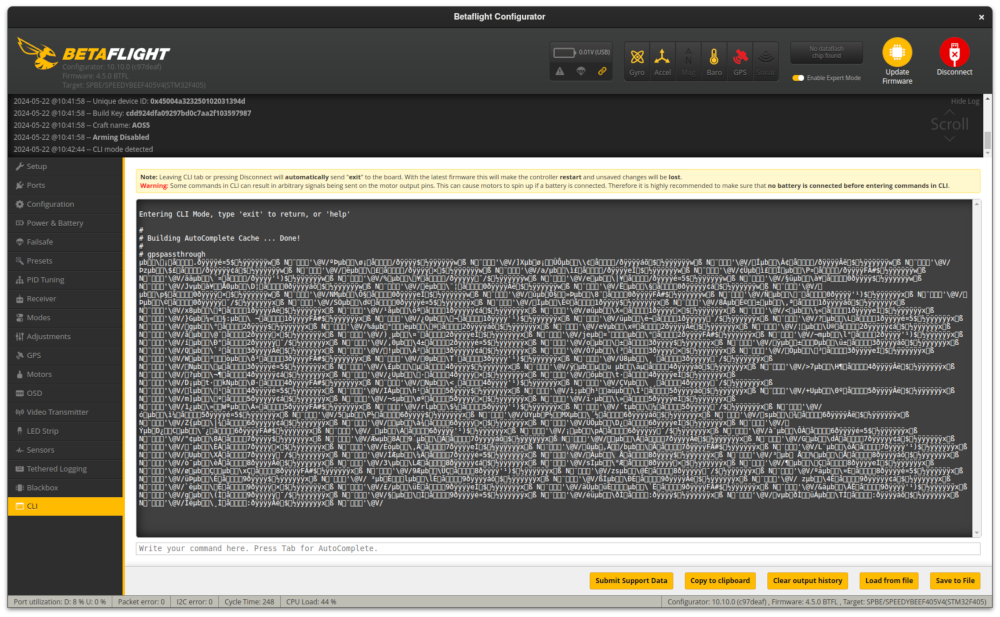Click the battery voltage indicator icon
This screenshot has height=617, width=1000.
564,52
